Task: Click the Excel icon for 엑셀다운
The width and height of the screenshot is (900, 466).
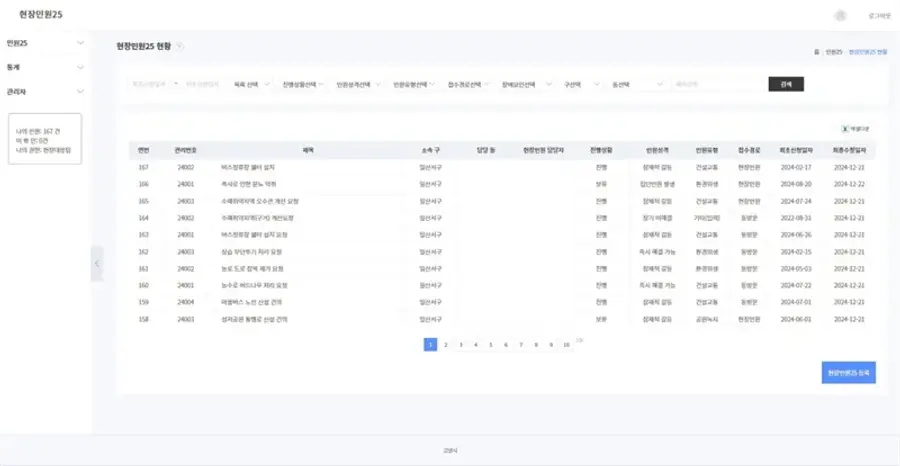Action: 845,129
